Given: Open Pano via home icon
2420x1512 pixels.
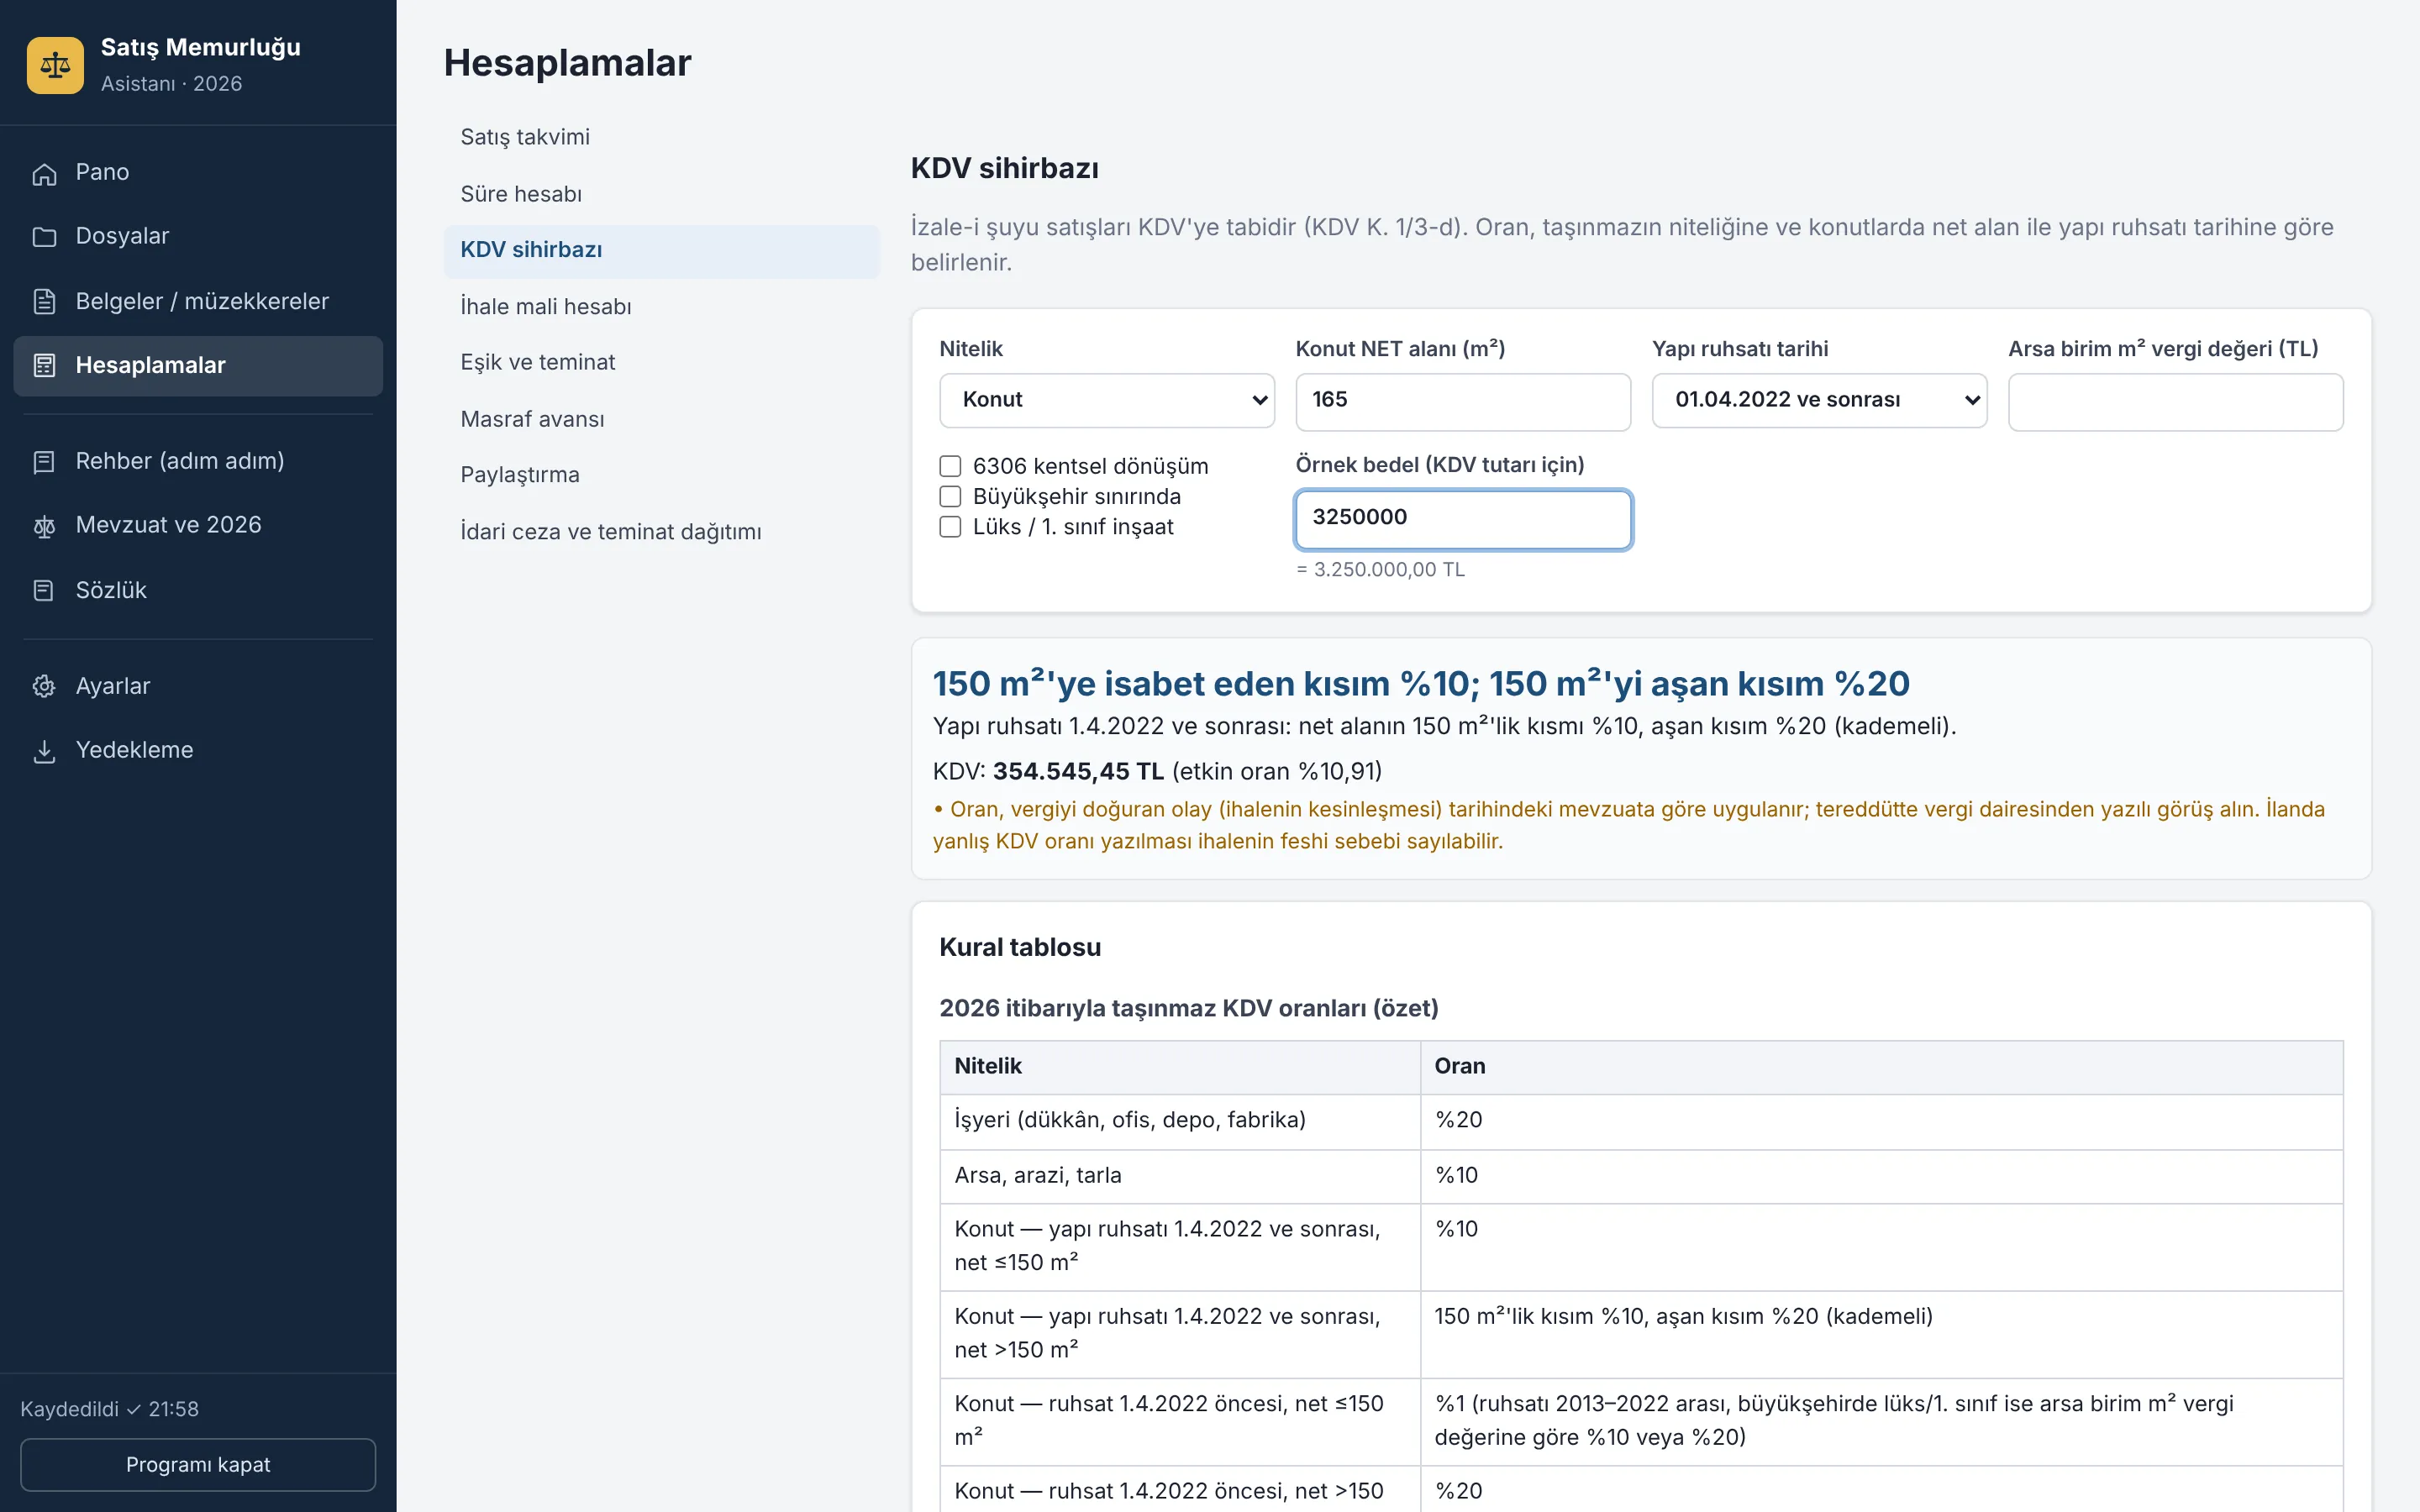Looking at the screenshot, I should coord(44,173).
